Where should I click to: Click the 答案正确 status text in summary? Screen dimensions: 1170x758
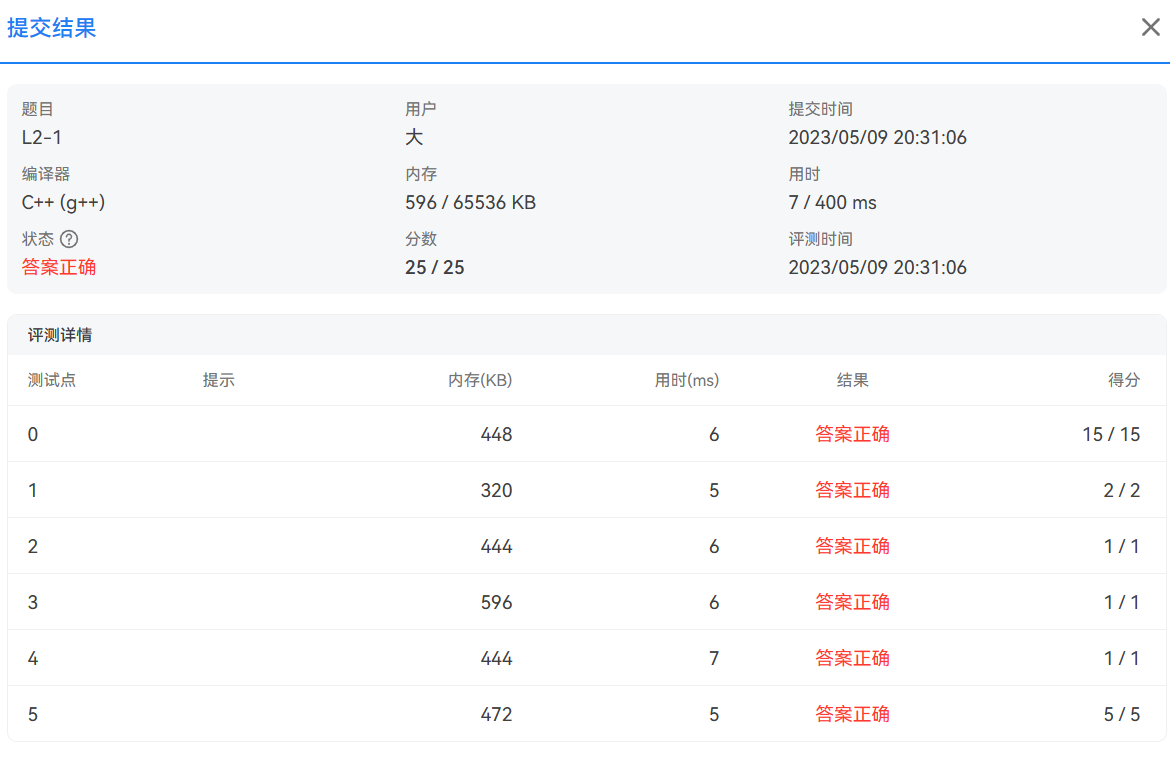pyautogui.click(x=59, y=267)
